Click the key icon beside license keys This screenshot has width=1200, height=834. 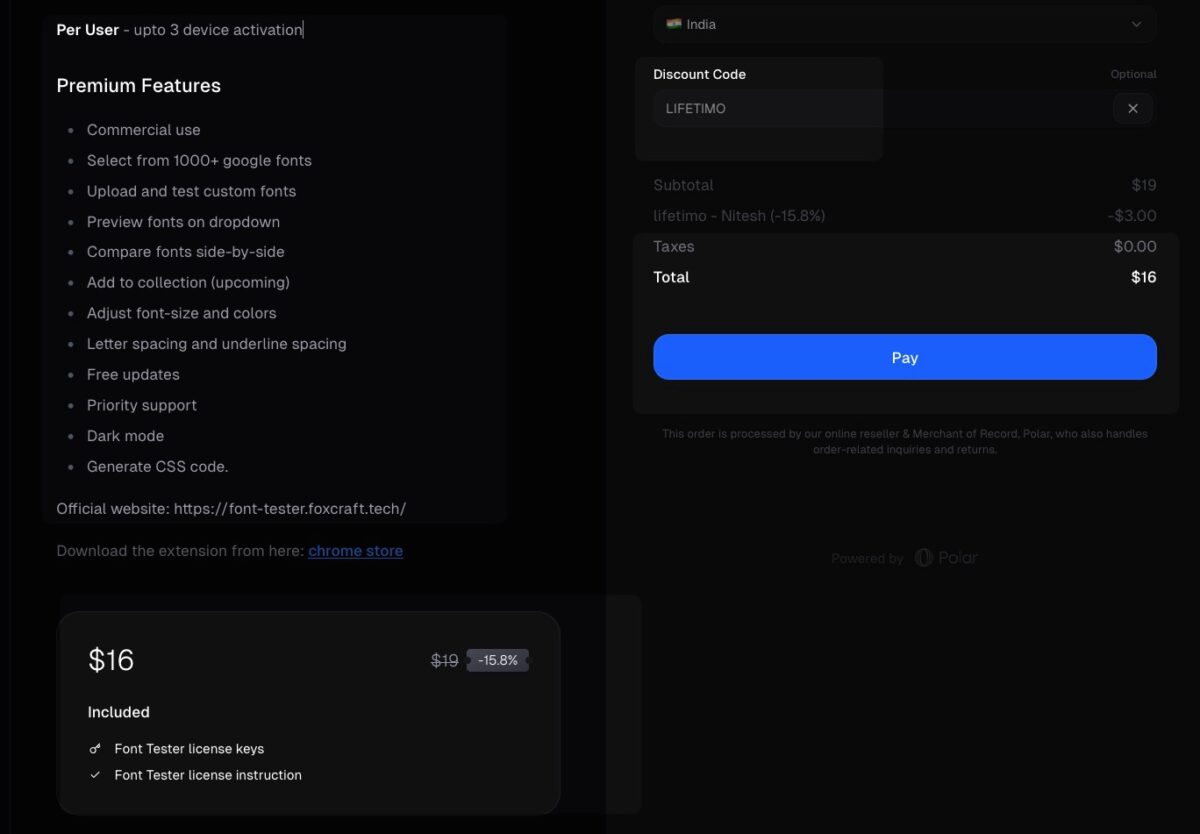pos(95,749)
